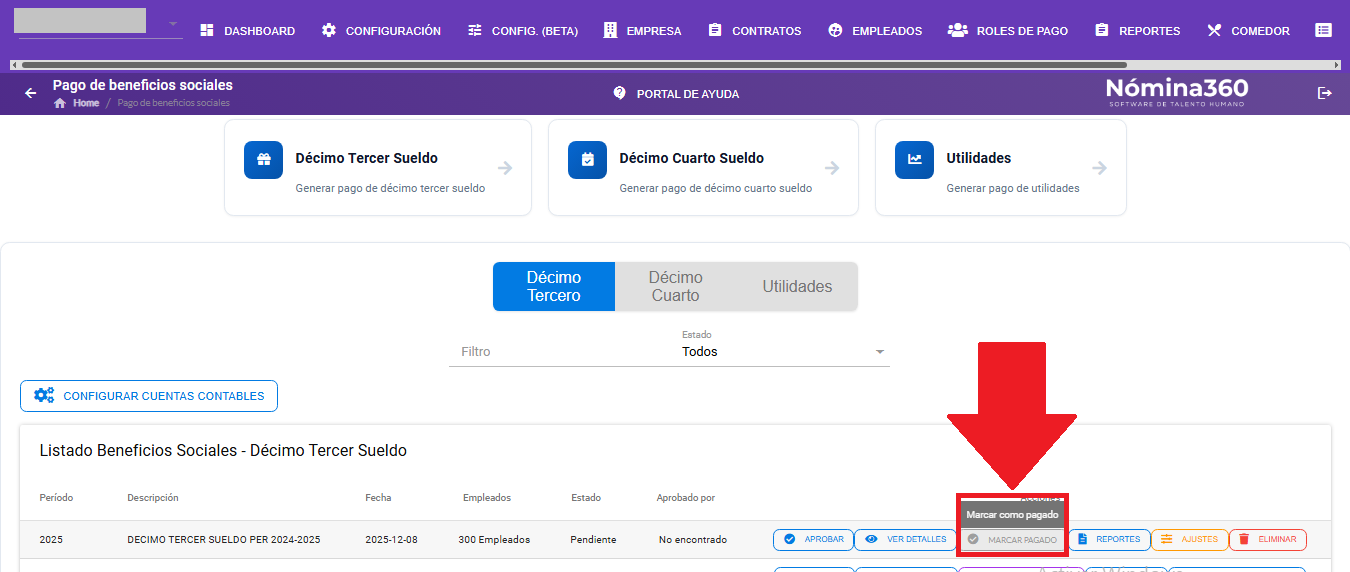This screenshot has height=572, width=1350.
Task: Click the arrow on the Décimo Tercer Sueldo card
Action: pyautogui.click(x=505, y=168)
